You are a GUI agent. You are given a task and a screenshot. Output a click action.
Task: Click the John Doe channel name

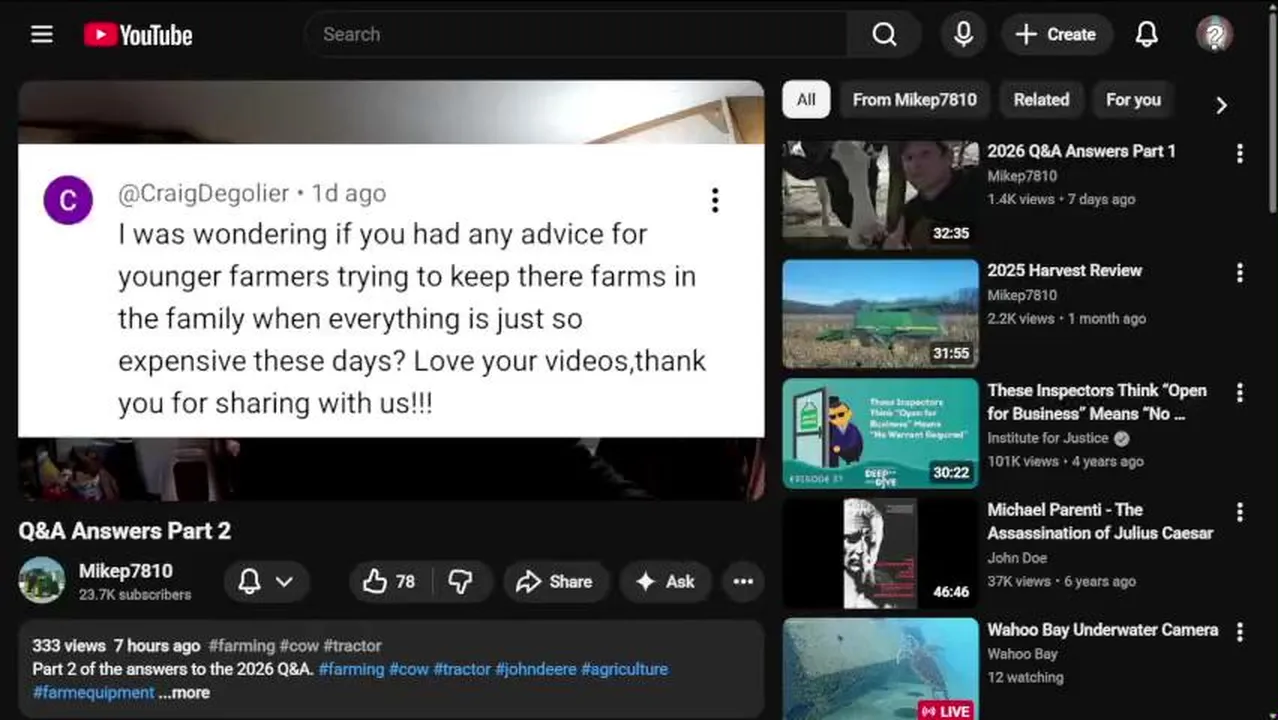pyautogui.click(x=1017, y=558)
